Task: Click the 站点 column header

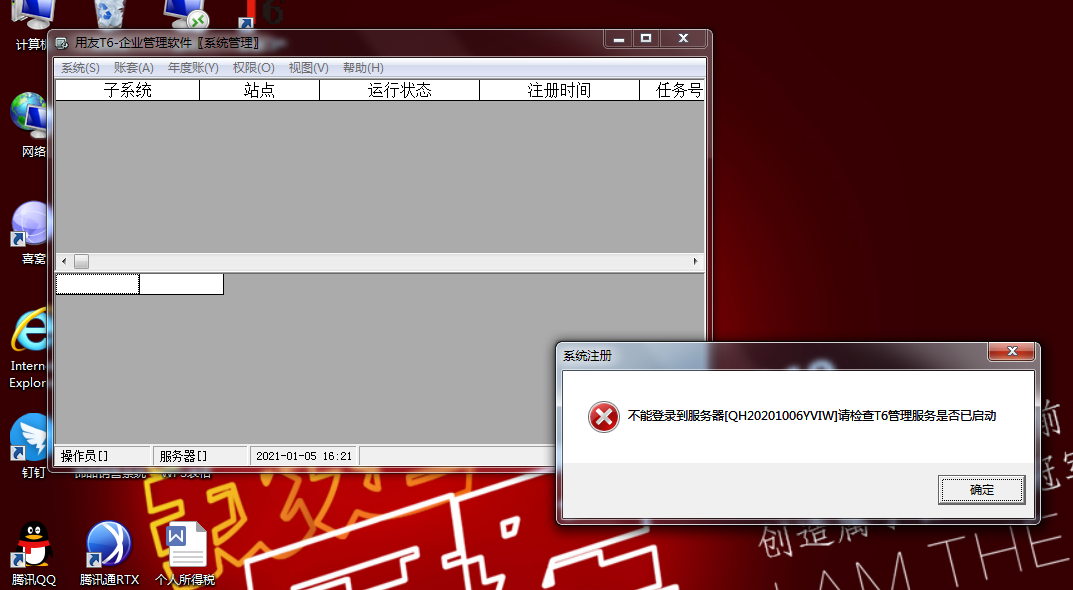Action: tap(259, 90)
